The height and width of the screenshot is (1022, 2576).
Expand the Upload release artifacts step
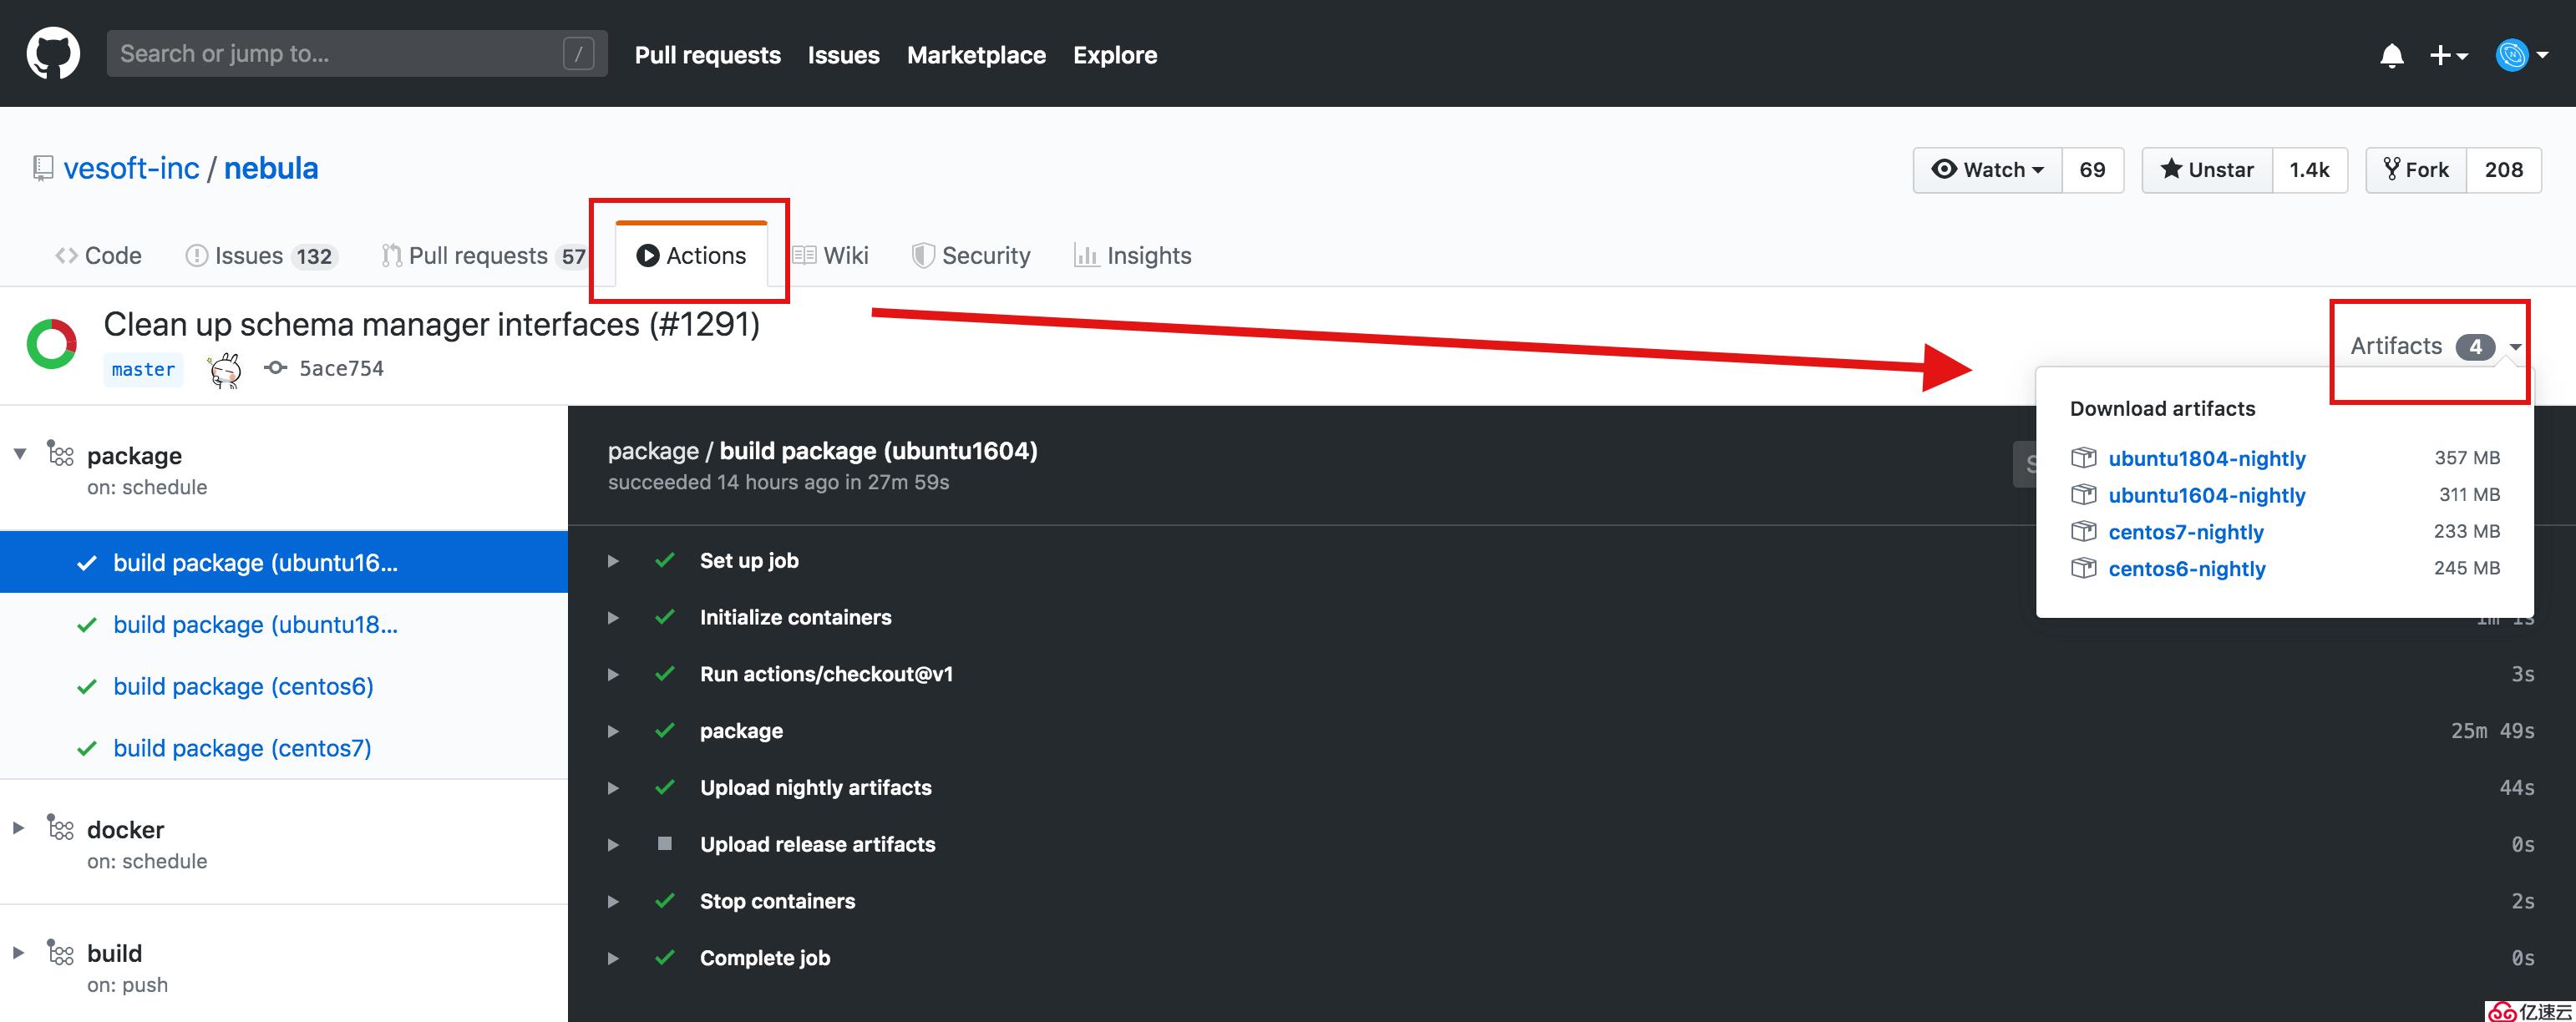[x=613, y=845]
